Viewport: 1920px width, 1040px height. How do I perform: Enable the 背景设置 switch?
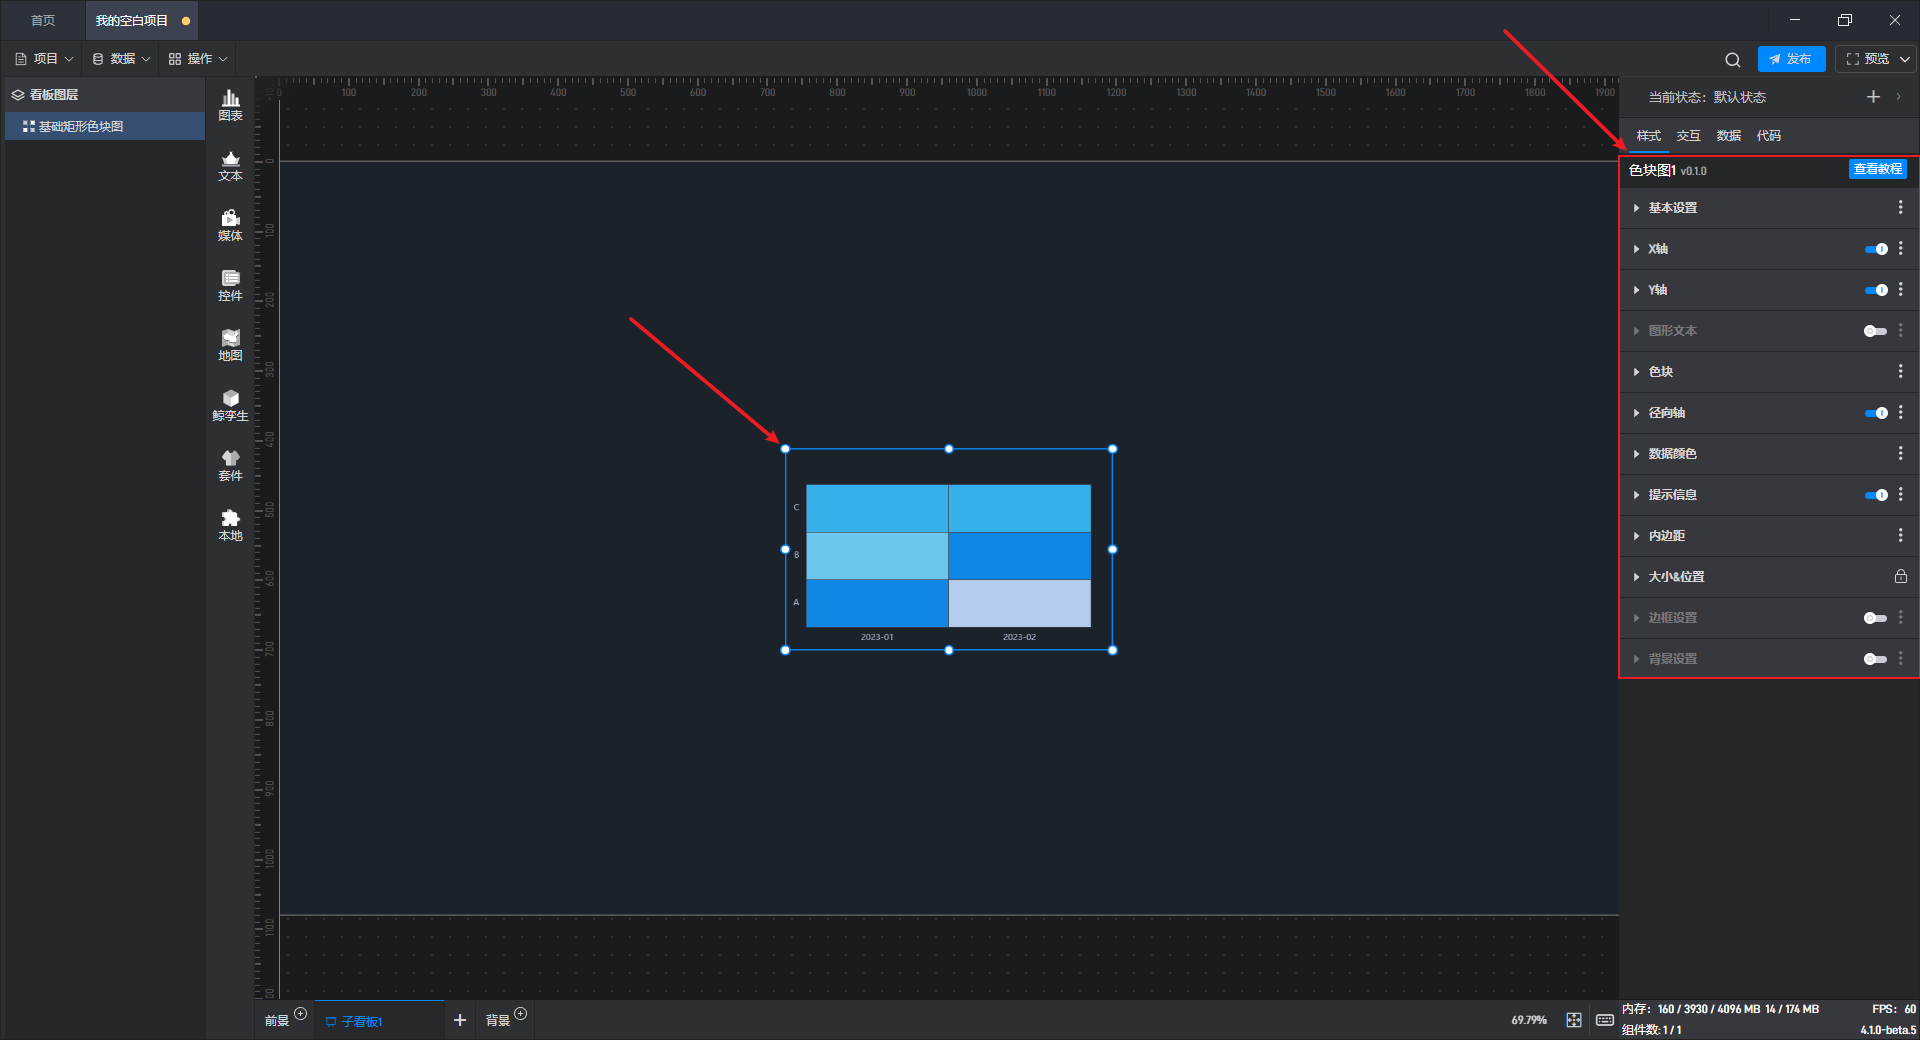click(1876, 659)
